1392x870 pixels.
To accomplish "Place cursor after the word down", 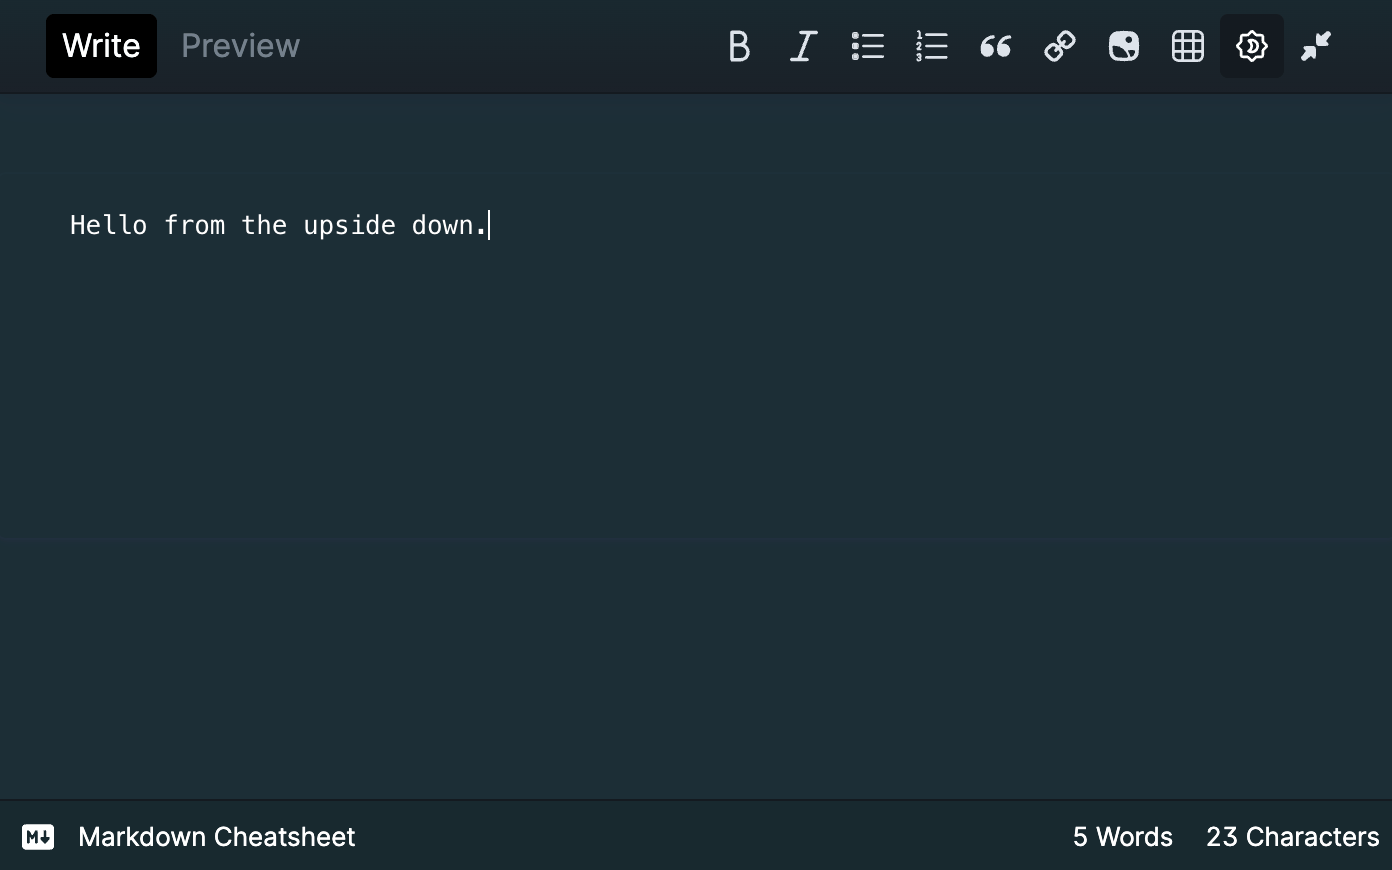I will click(x=488, y=225).
